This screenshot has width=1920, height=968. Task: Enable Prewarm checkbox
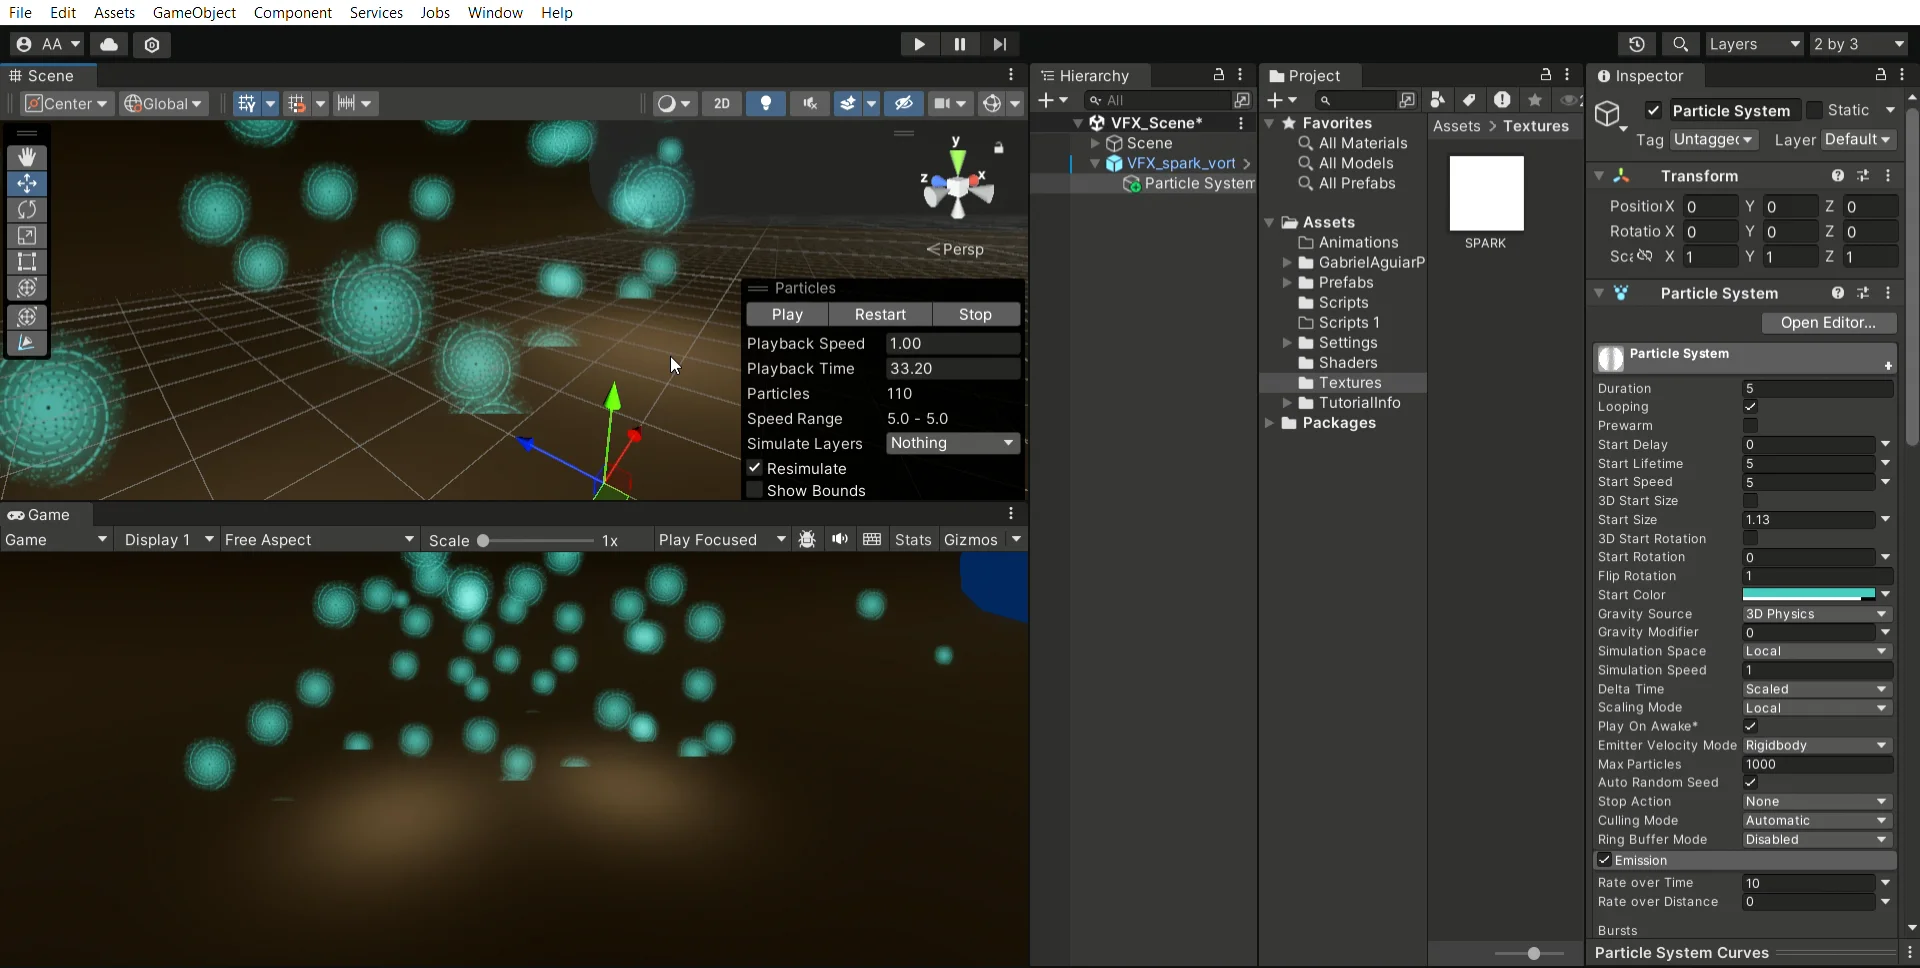1750,425
